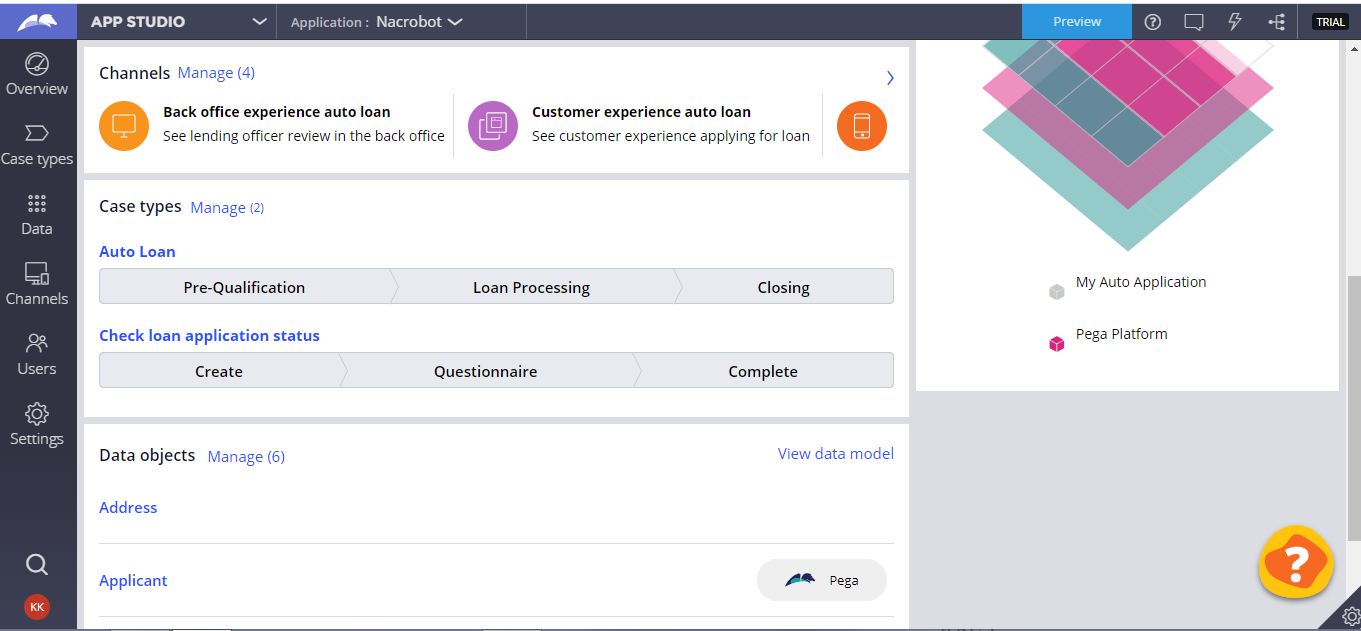
Task: Click the TRIAL badge in the header
Action: click(x=1330, y=22)
